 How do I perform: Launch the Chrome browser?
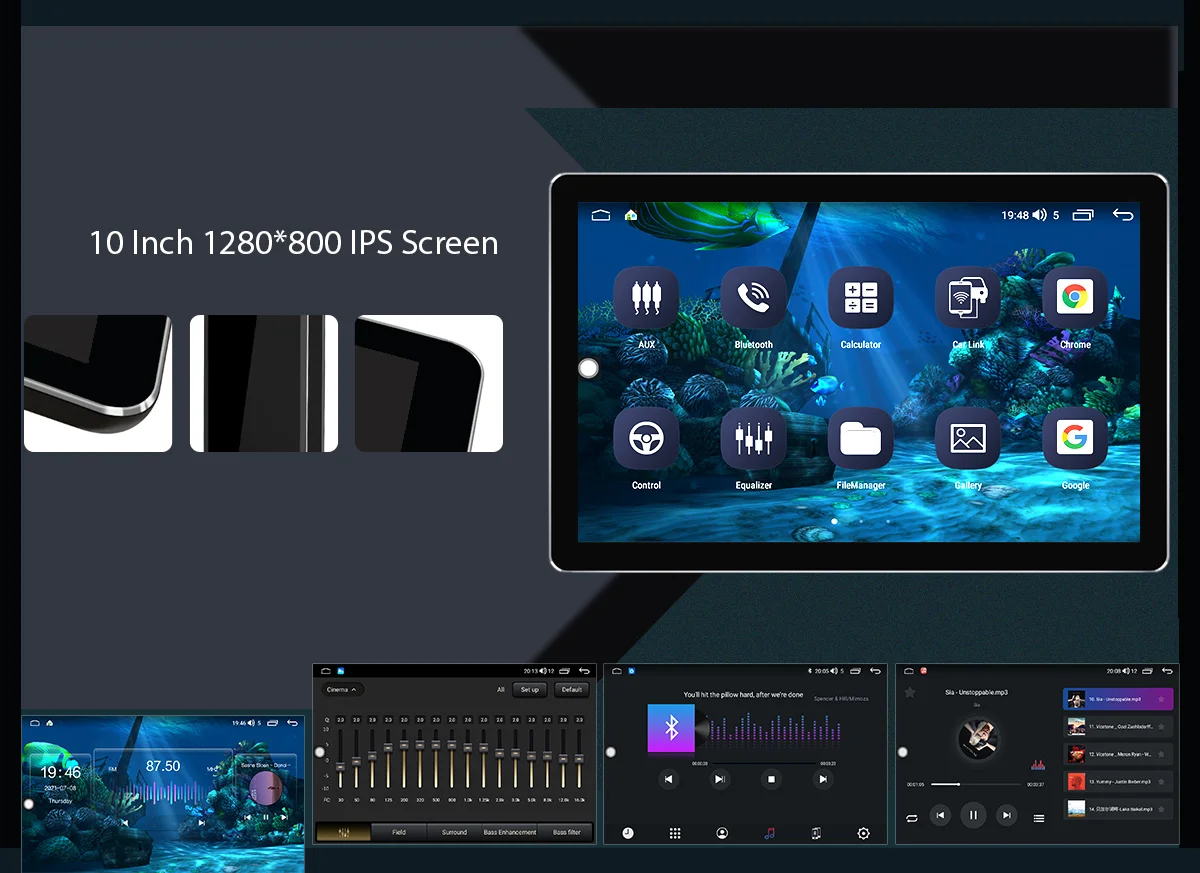(x=1075, y=298)
